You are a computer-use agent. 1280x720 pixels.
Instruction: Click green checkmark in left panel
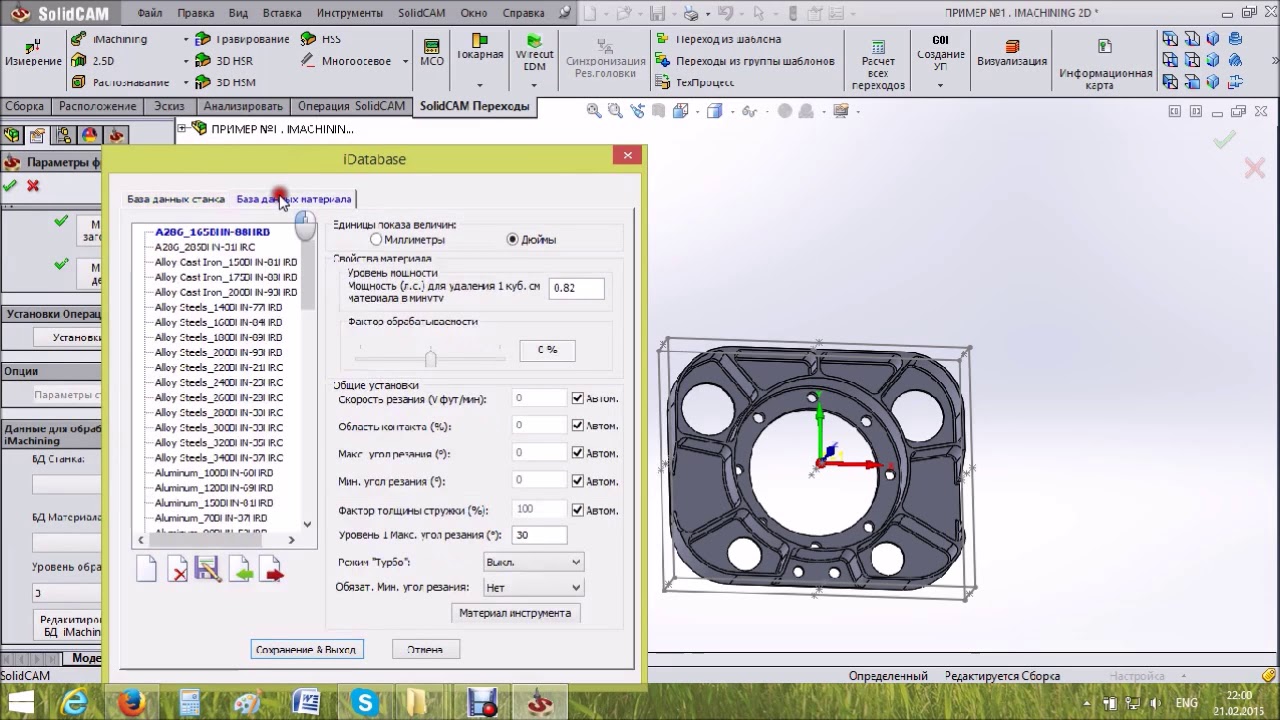10,186
